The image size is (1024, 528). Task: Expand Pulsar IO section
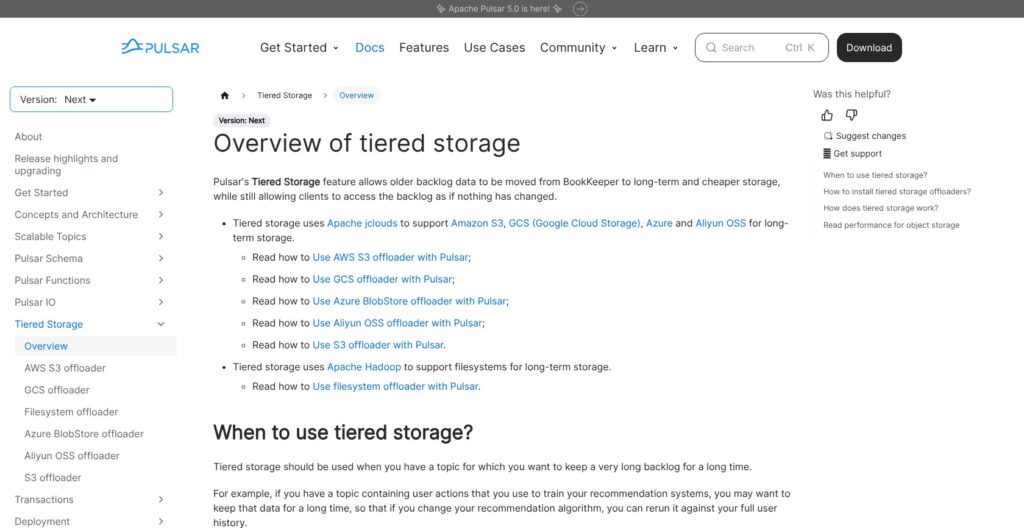click(x=161, y=302)
